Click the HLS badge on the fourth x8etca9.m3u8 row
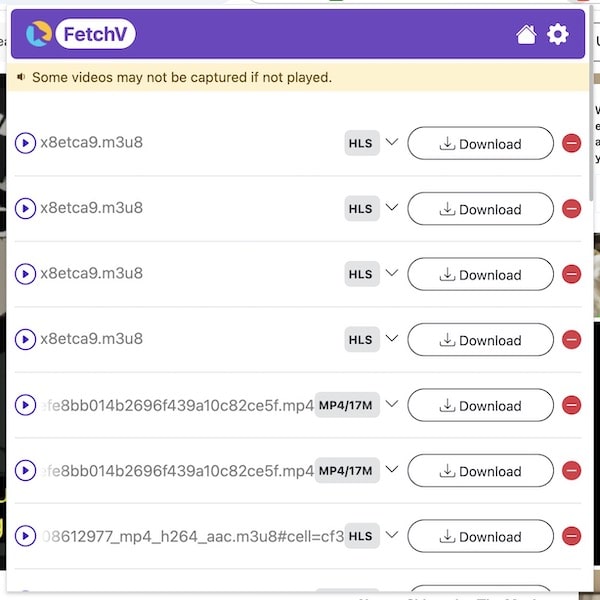This screenshot has height=600, width=600. 361,340
